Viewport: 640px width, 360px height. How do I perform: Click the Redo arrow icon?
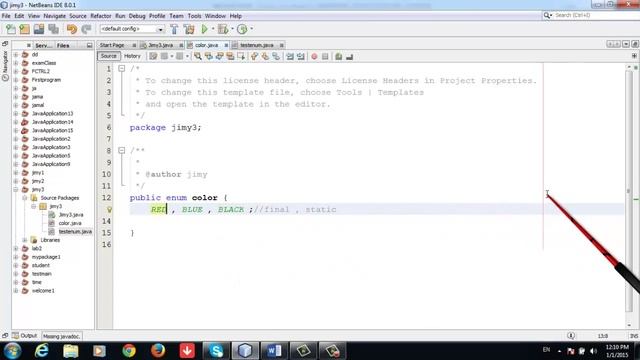[86, 29]
